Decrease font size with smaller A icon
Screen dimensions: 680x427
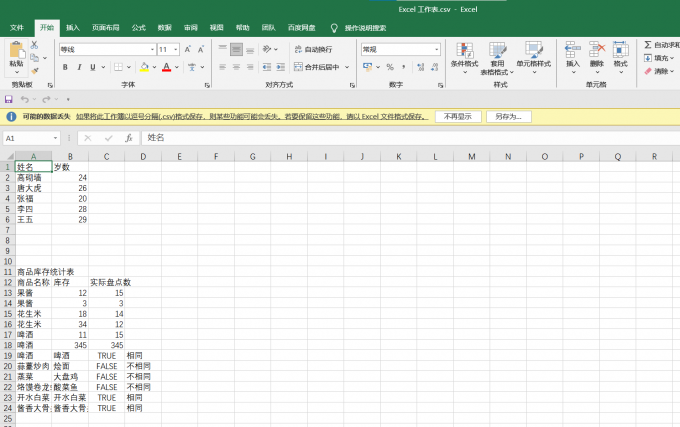click(x=201, y=49)
